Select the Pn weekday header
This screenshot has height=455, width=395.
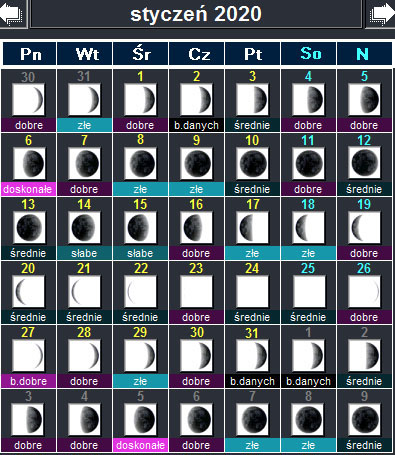(30, 54)
